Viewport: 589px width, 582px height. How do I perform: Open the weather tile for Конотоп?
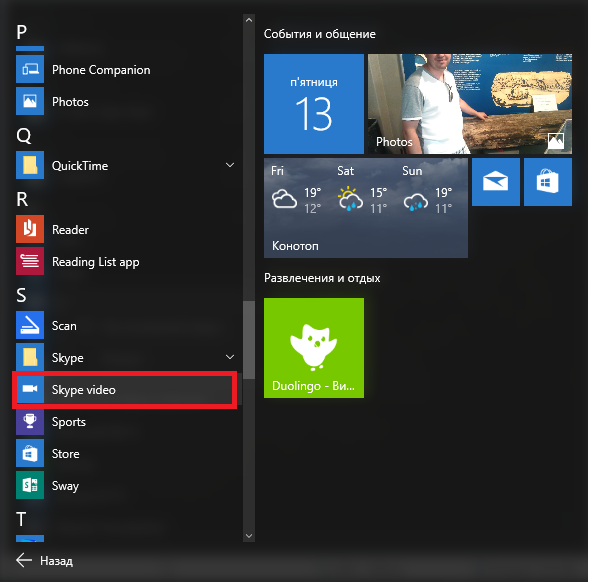click(366, 208)
